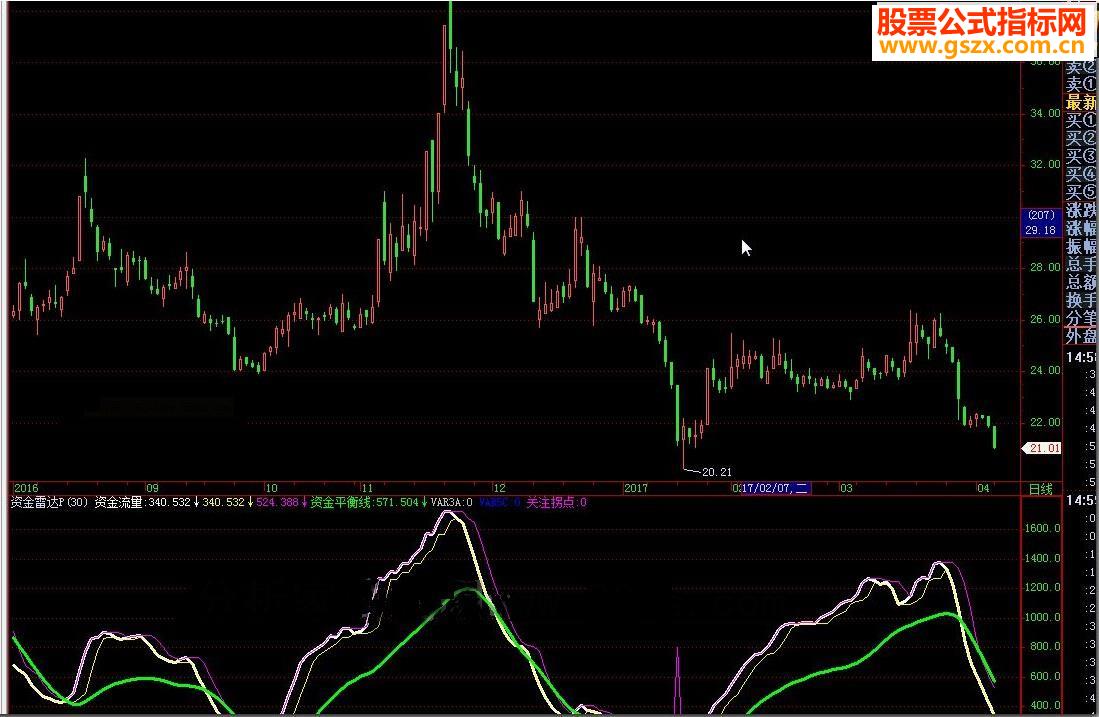The height and width of the screenshot is (717, 1099).
Task: Click the 28.00 price axis label
Action: (x=1045, y=267)
